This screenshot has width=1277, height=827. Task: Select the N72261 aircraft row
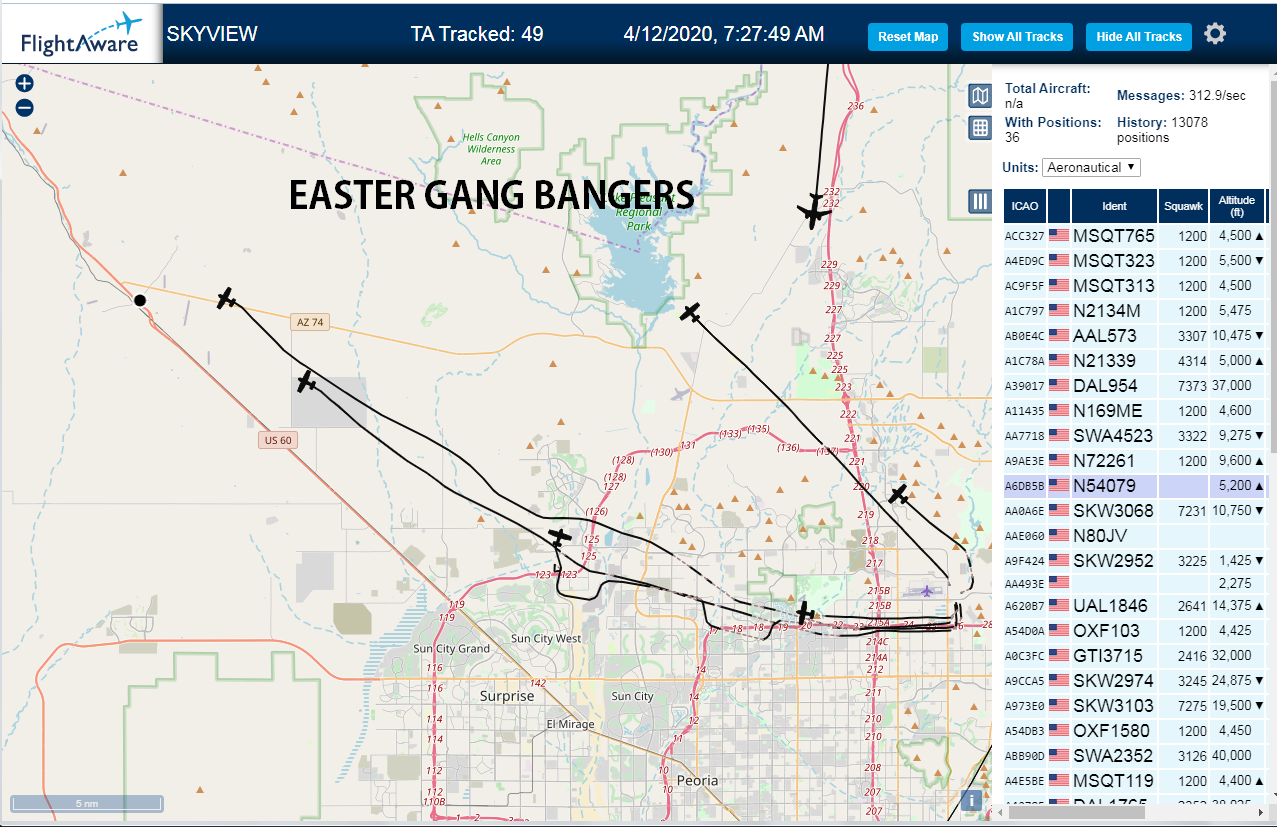[x=1135, y=460]
